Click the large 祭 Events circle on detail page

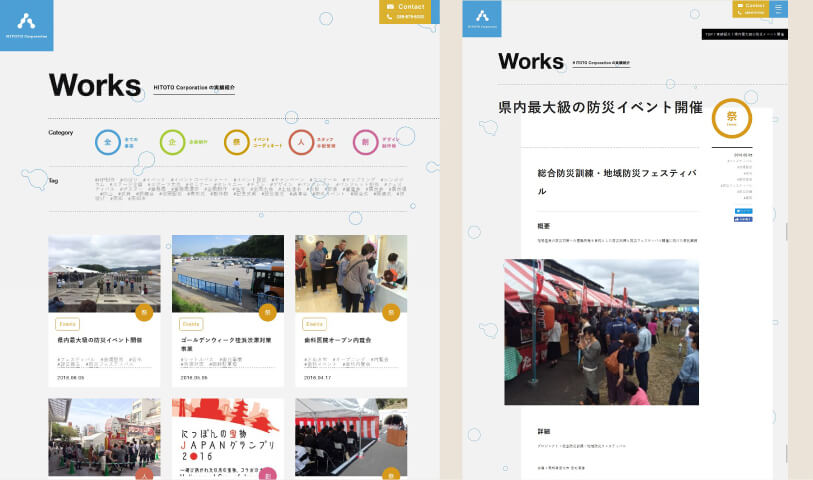tap(732, 118)
